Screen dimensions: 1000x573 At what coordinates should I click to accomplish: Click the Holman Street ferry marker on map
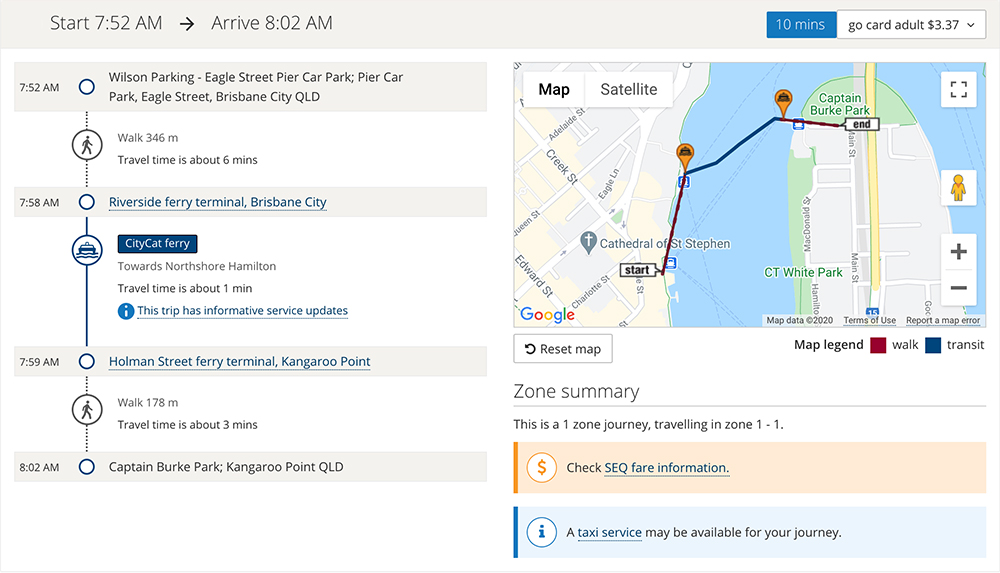(x=783, y=103)
